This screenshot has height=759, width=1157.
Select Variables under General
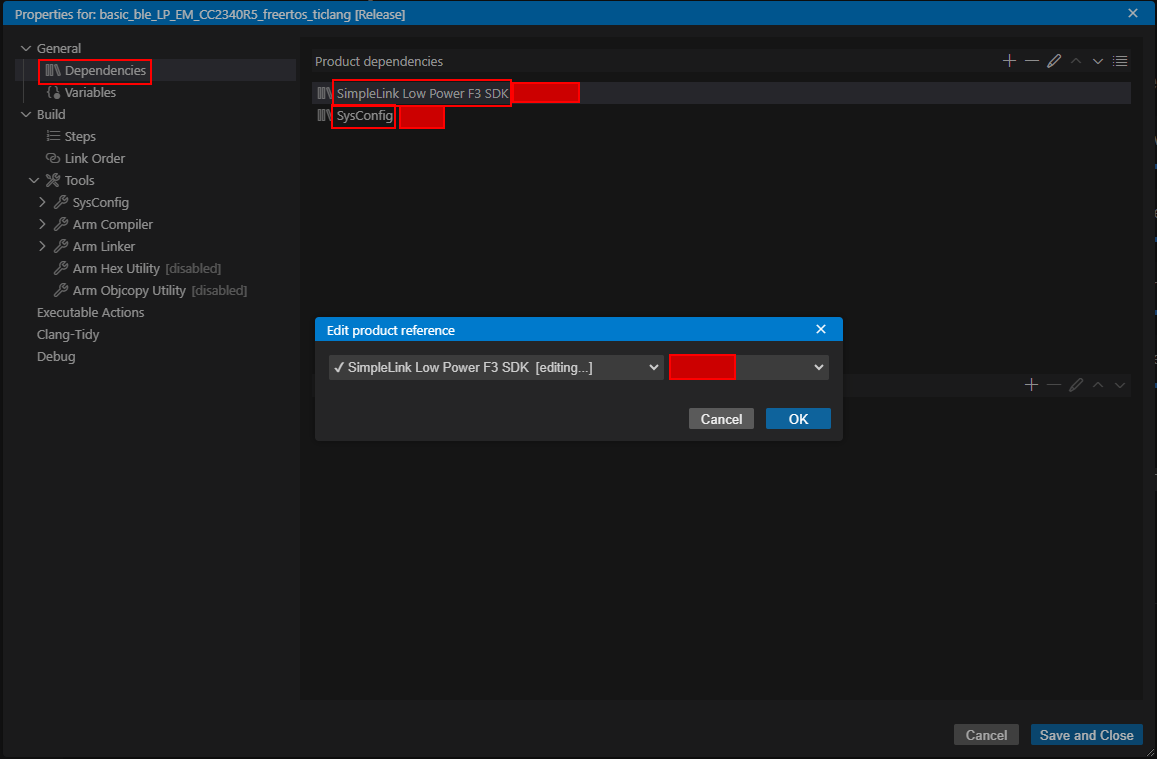90,93
